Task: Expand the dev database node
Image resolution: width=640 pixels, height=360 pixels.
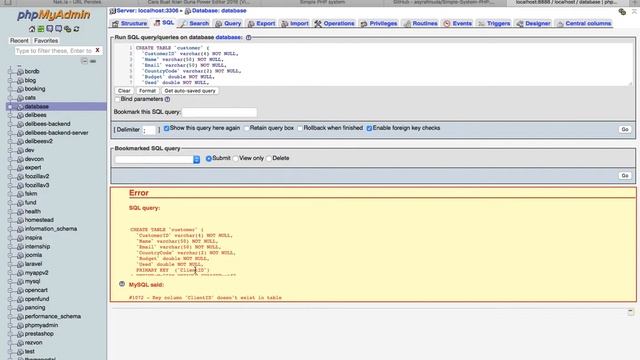Action: [x=10, y=151]
